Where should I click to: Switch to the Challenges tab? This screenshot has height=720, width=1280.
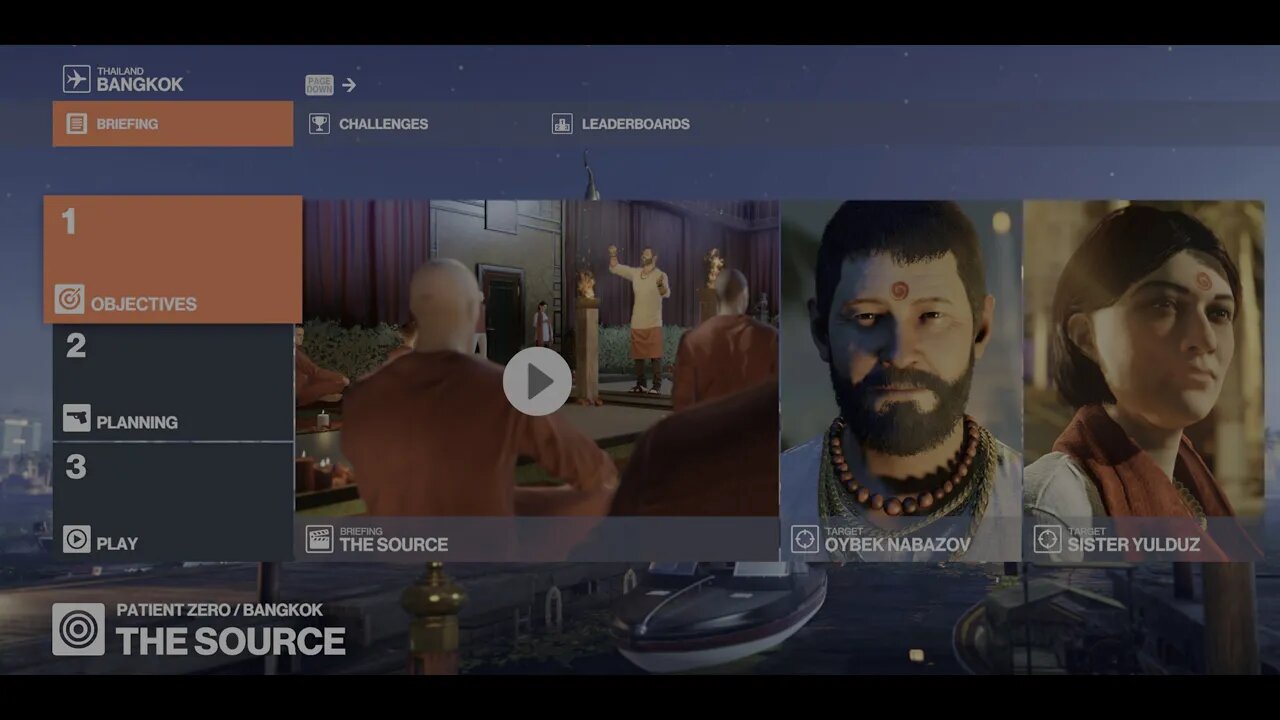pyautogui.click(x=415, y=124)
